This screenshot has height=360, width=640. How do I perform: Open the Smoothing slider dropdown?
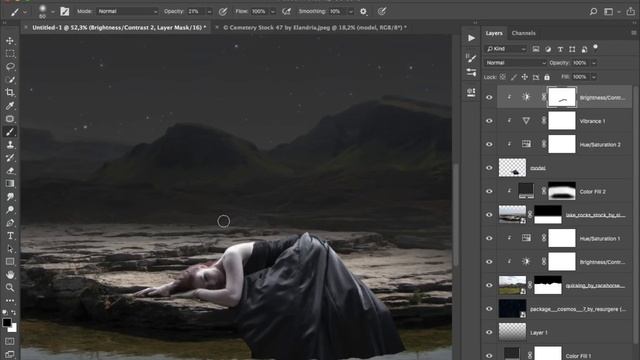point(351,12)
